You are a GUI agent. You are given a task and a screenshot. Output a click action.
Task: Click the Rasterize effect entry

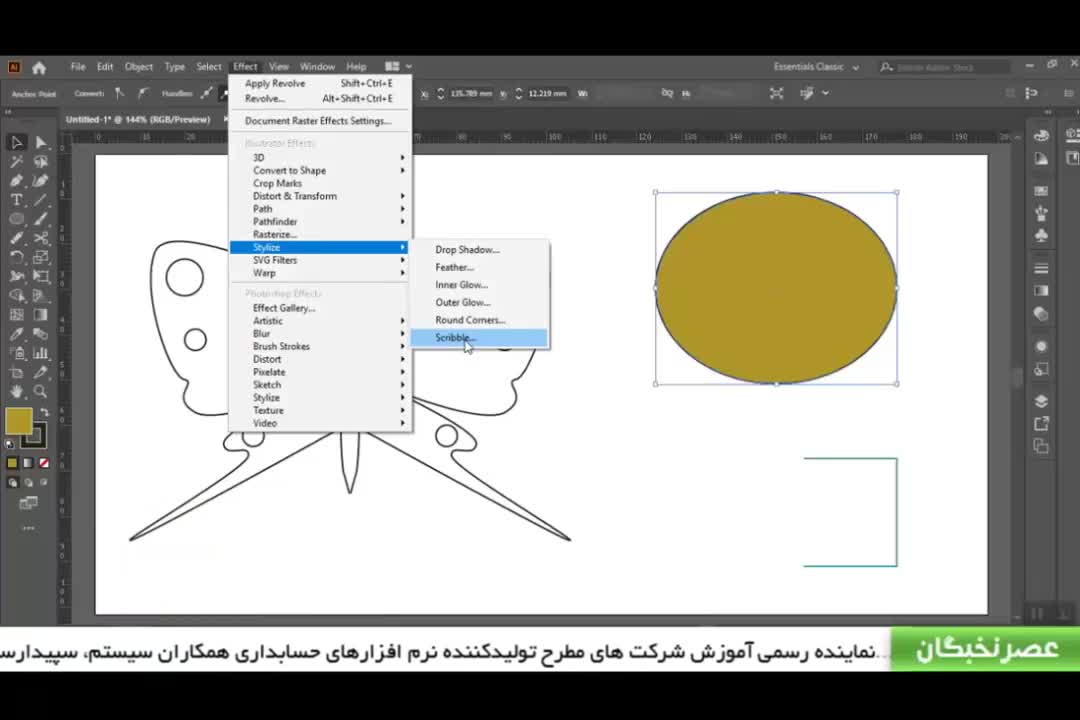click(x=320, y=234)
